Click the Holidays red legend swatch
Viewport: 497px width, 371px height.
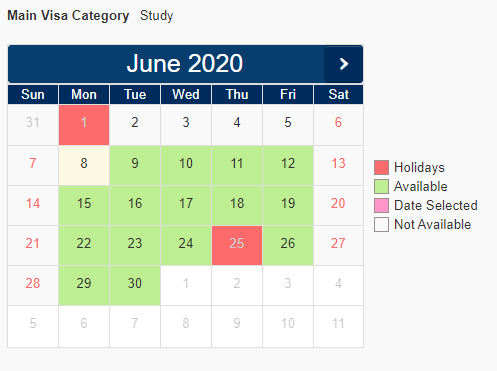pyautogui.click(x=381, y=167)
